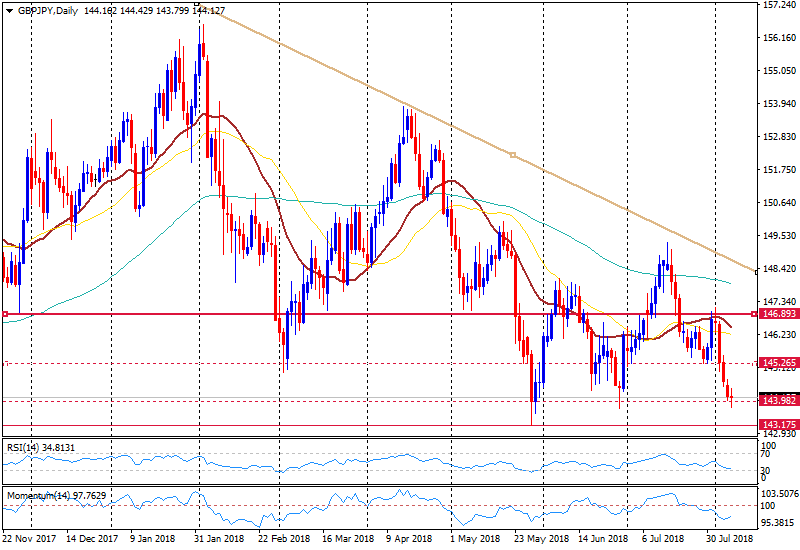800x550 pixels.
Task: Select the right handle of 146.893 line
Action: [754, 314]
